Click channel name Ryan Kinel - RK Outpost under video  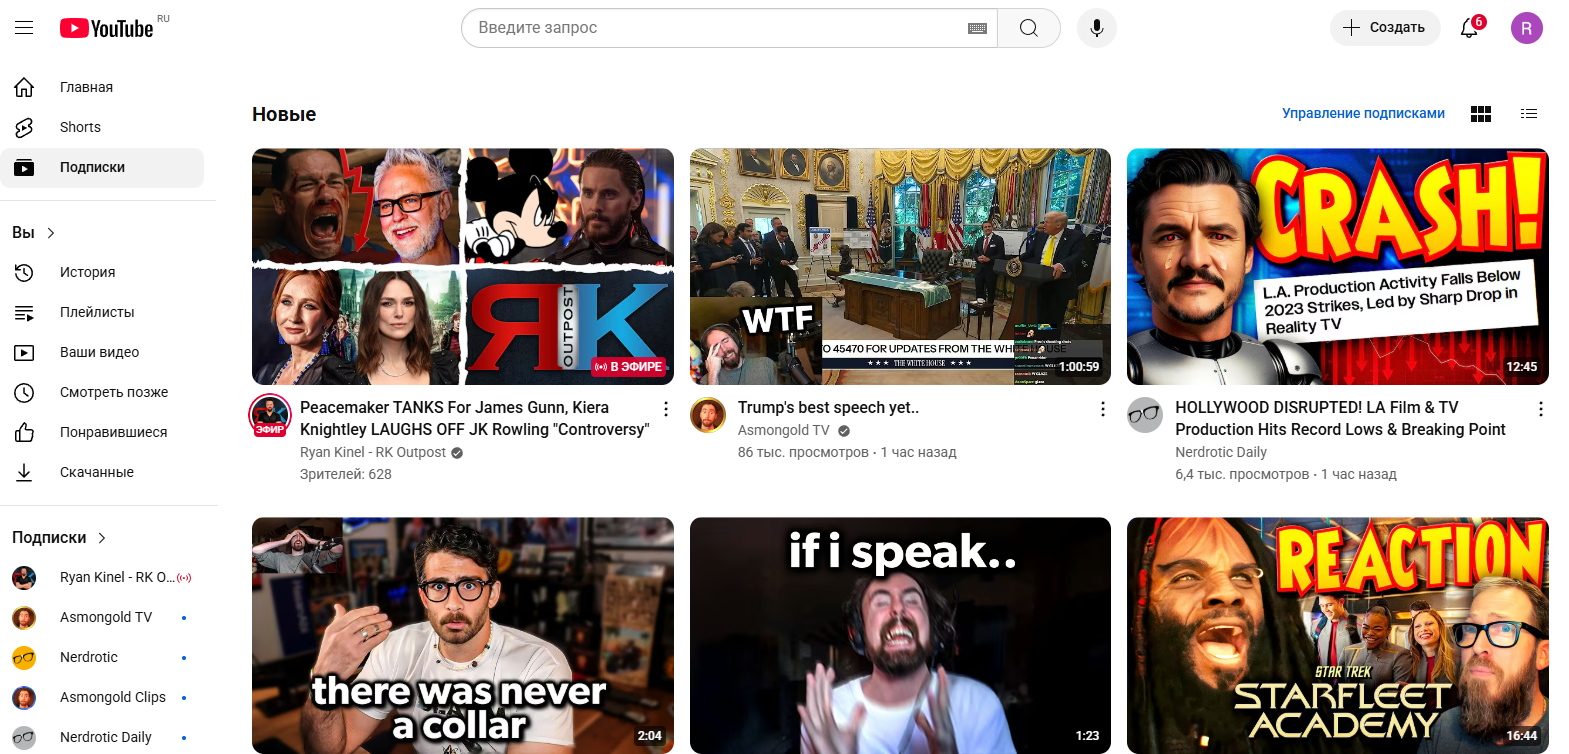point(373,452)
